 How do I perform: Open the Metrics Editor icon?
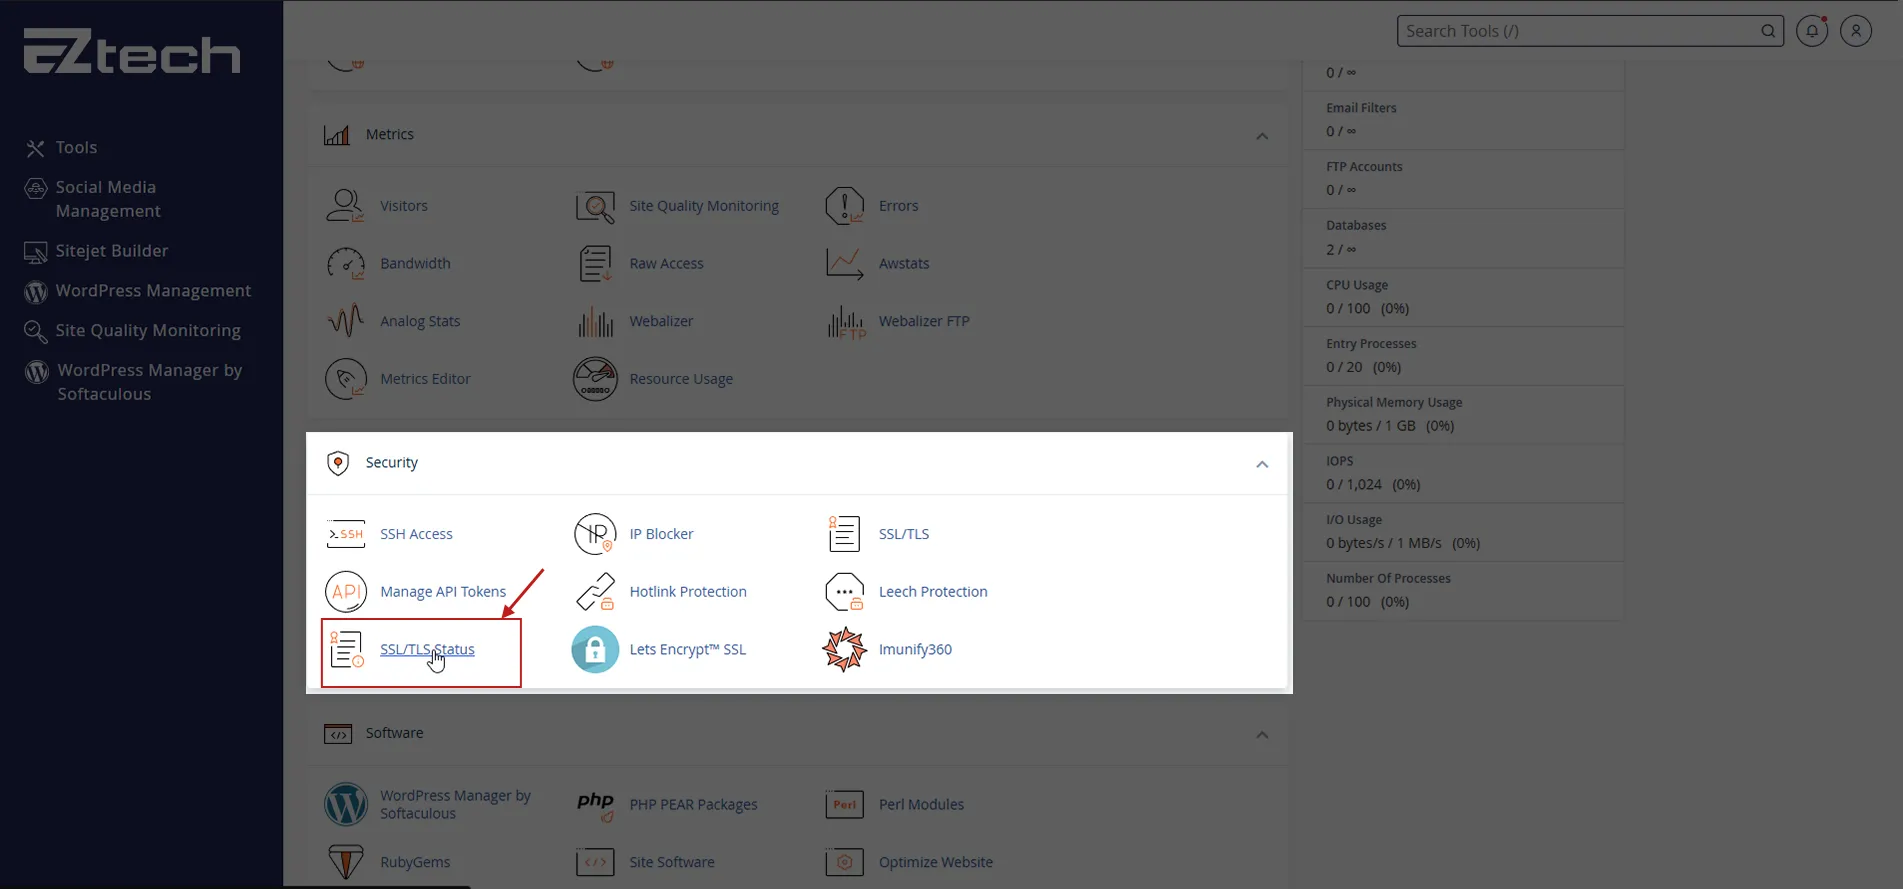pos(345,379)
